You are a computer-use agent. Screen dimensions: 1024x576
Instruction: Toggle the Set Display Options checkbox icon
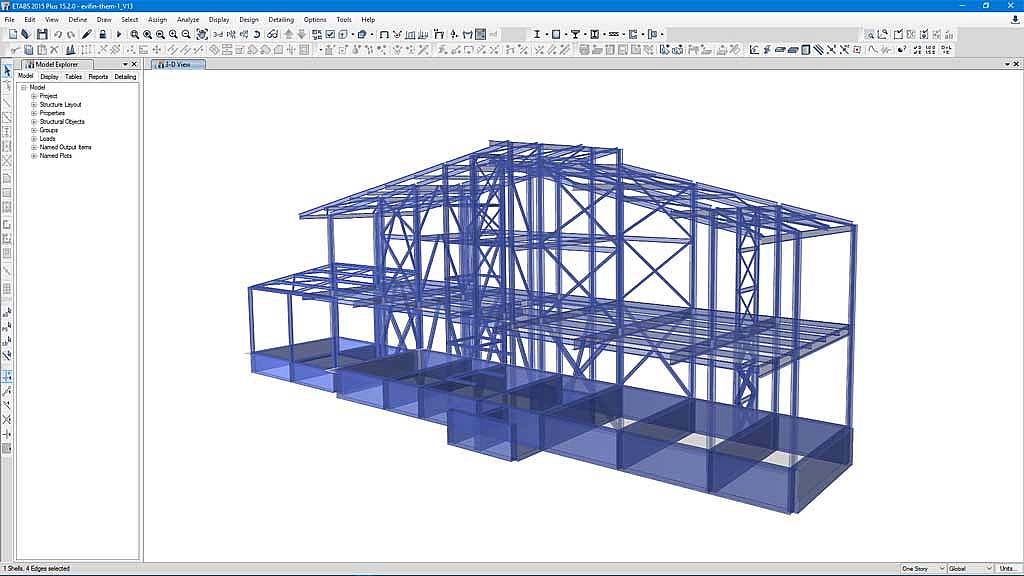pyautogui.click(x=331, y=34)
